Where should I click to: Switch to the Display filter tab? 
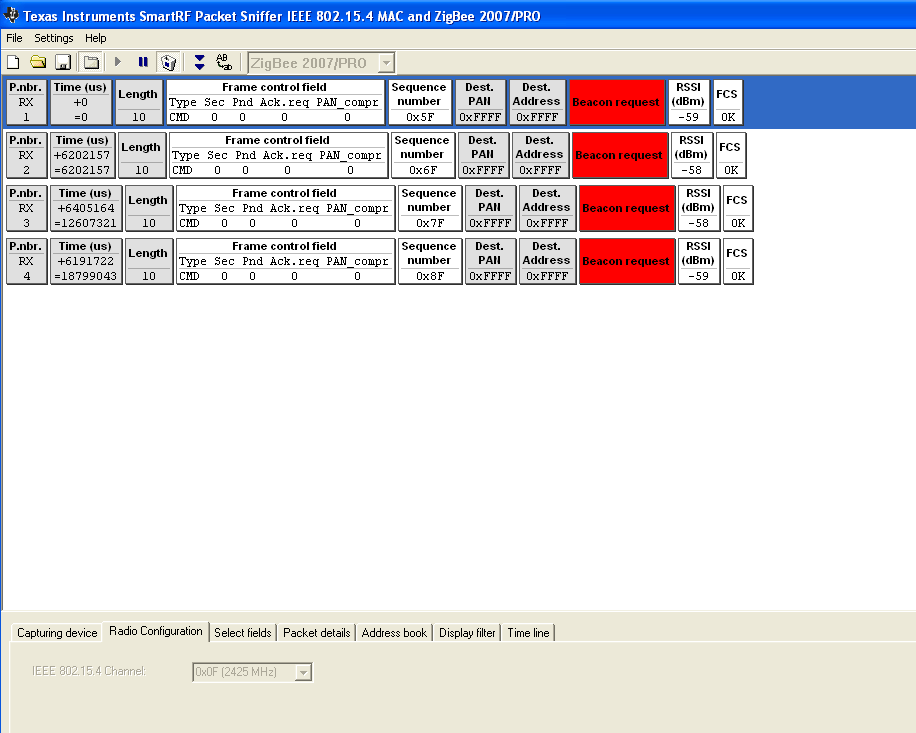click(467, 633)
